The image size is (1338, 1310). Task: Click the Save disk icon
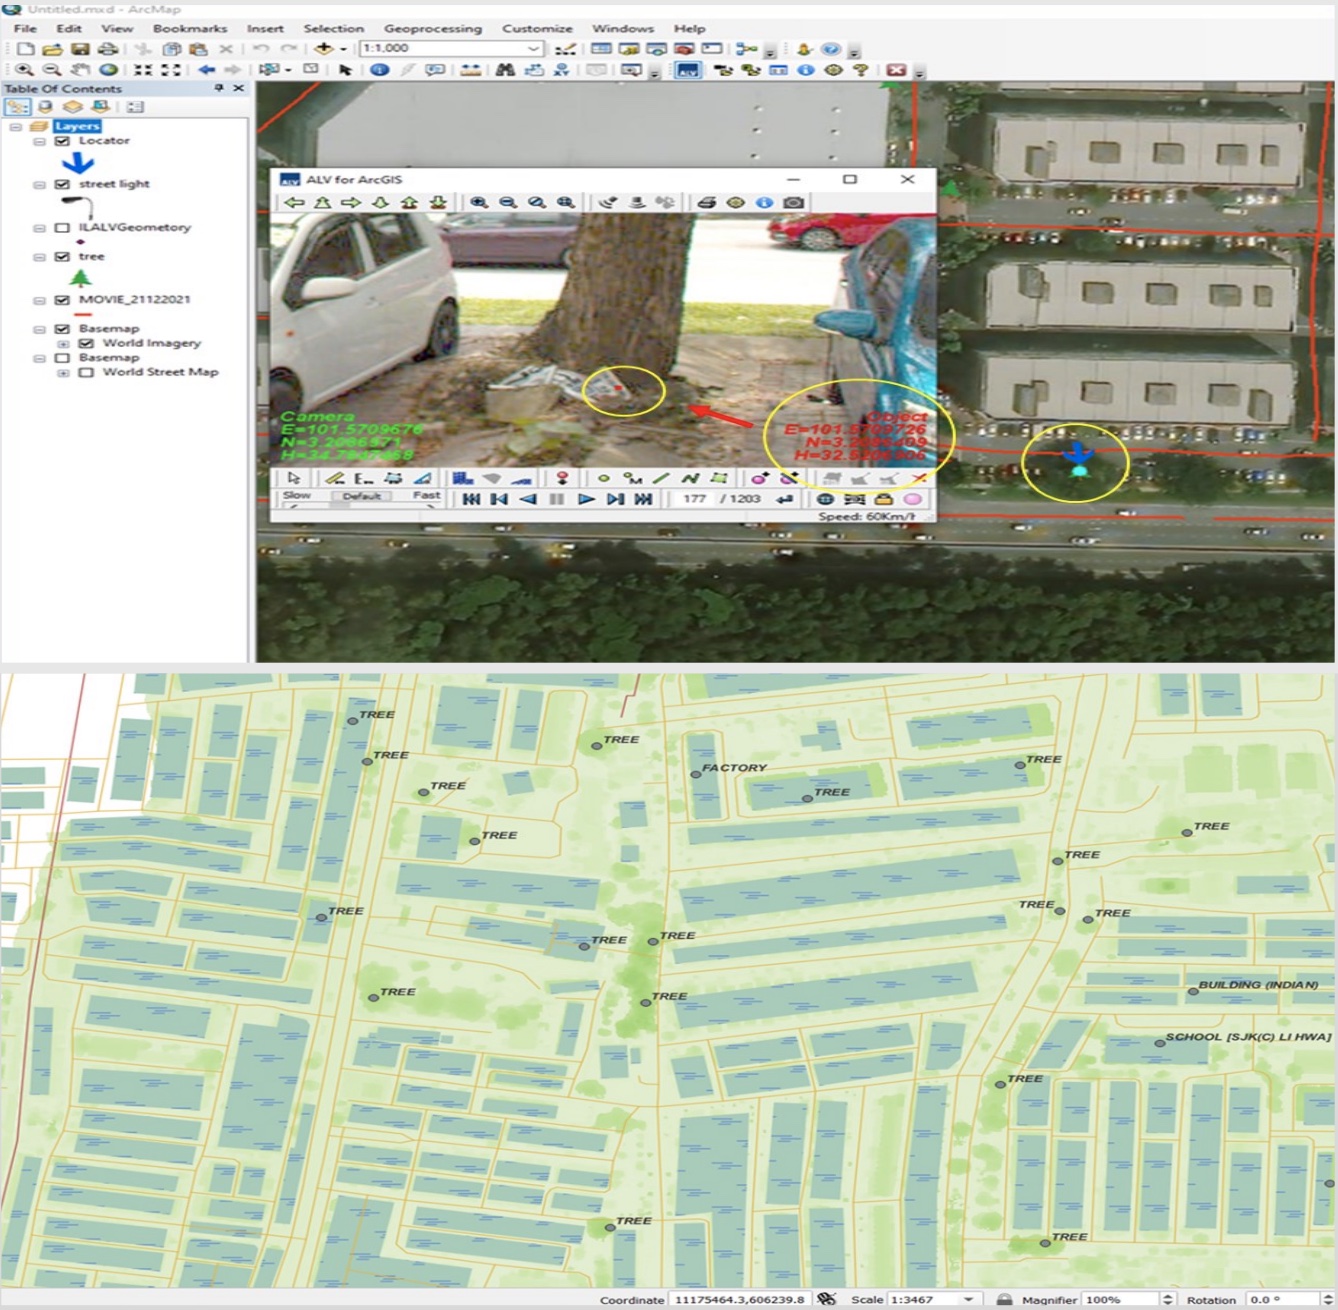click(x=80, y=49)
